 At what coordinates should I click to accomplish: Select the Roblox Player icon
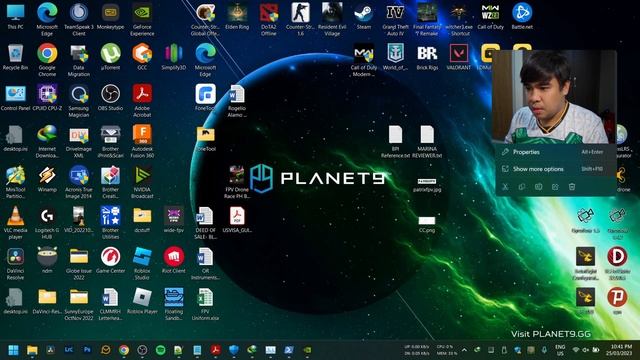tap(142, 301)
